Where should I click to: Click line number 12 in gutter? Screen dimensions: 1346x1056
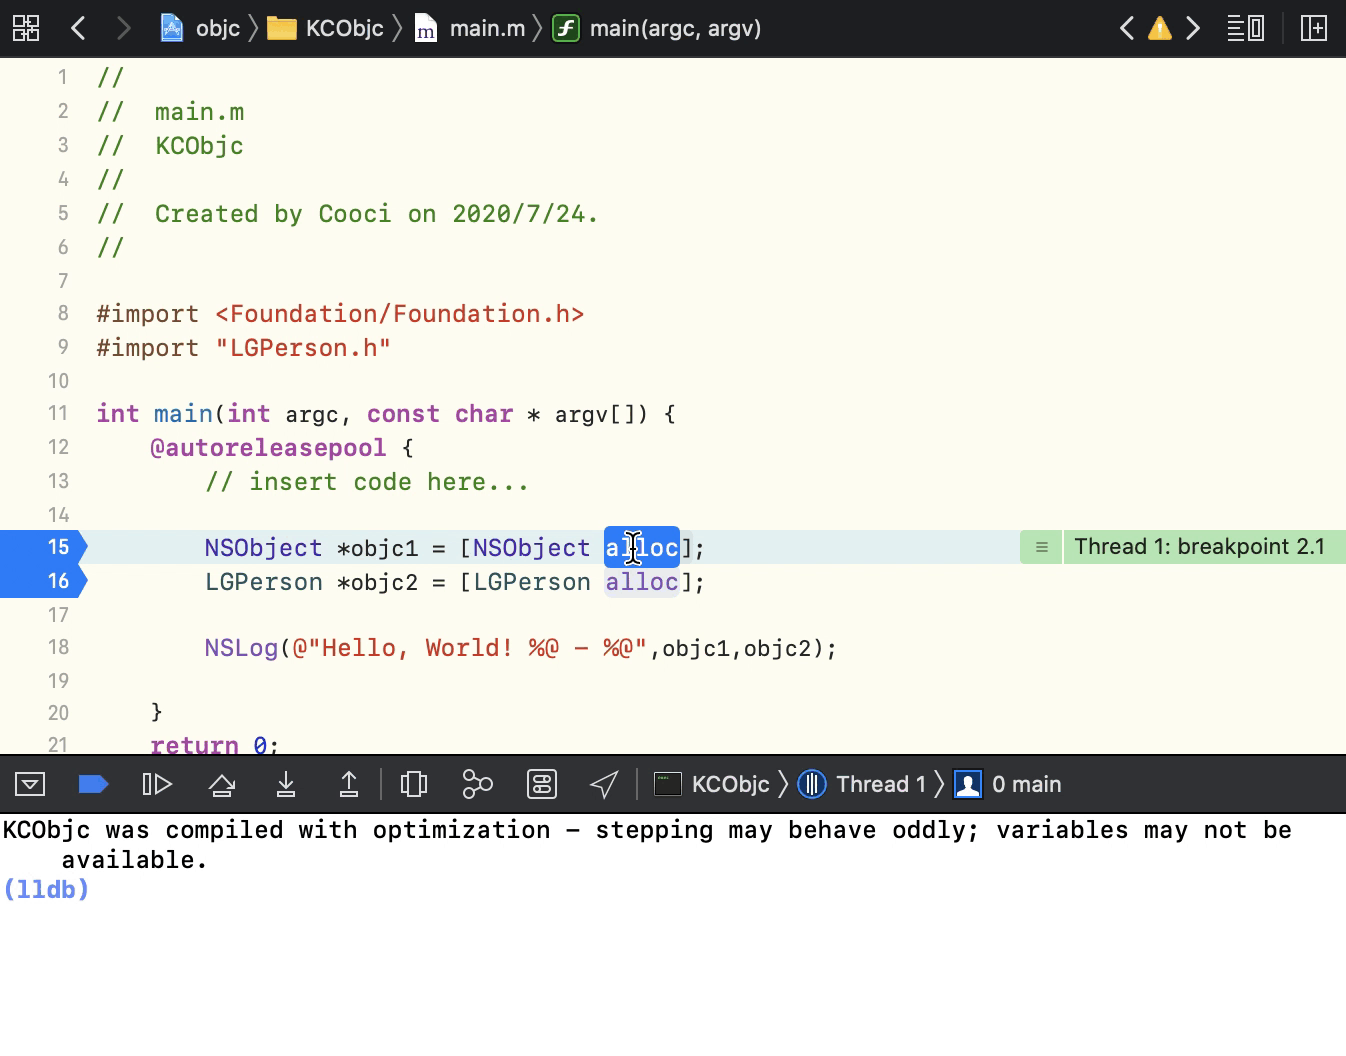(58, 447)
